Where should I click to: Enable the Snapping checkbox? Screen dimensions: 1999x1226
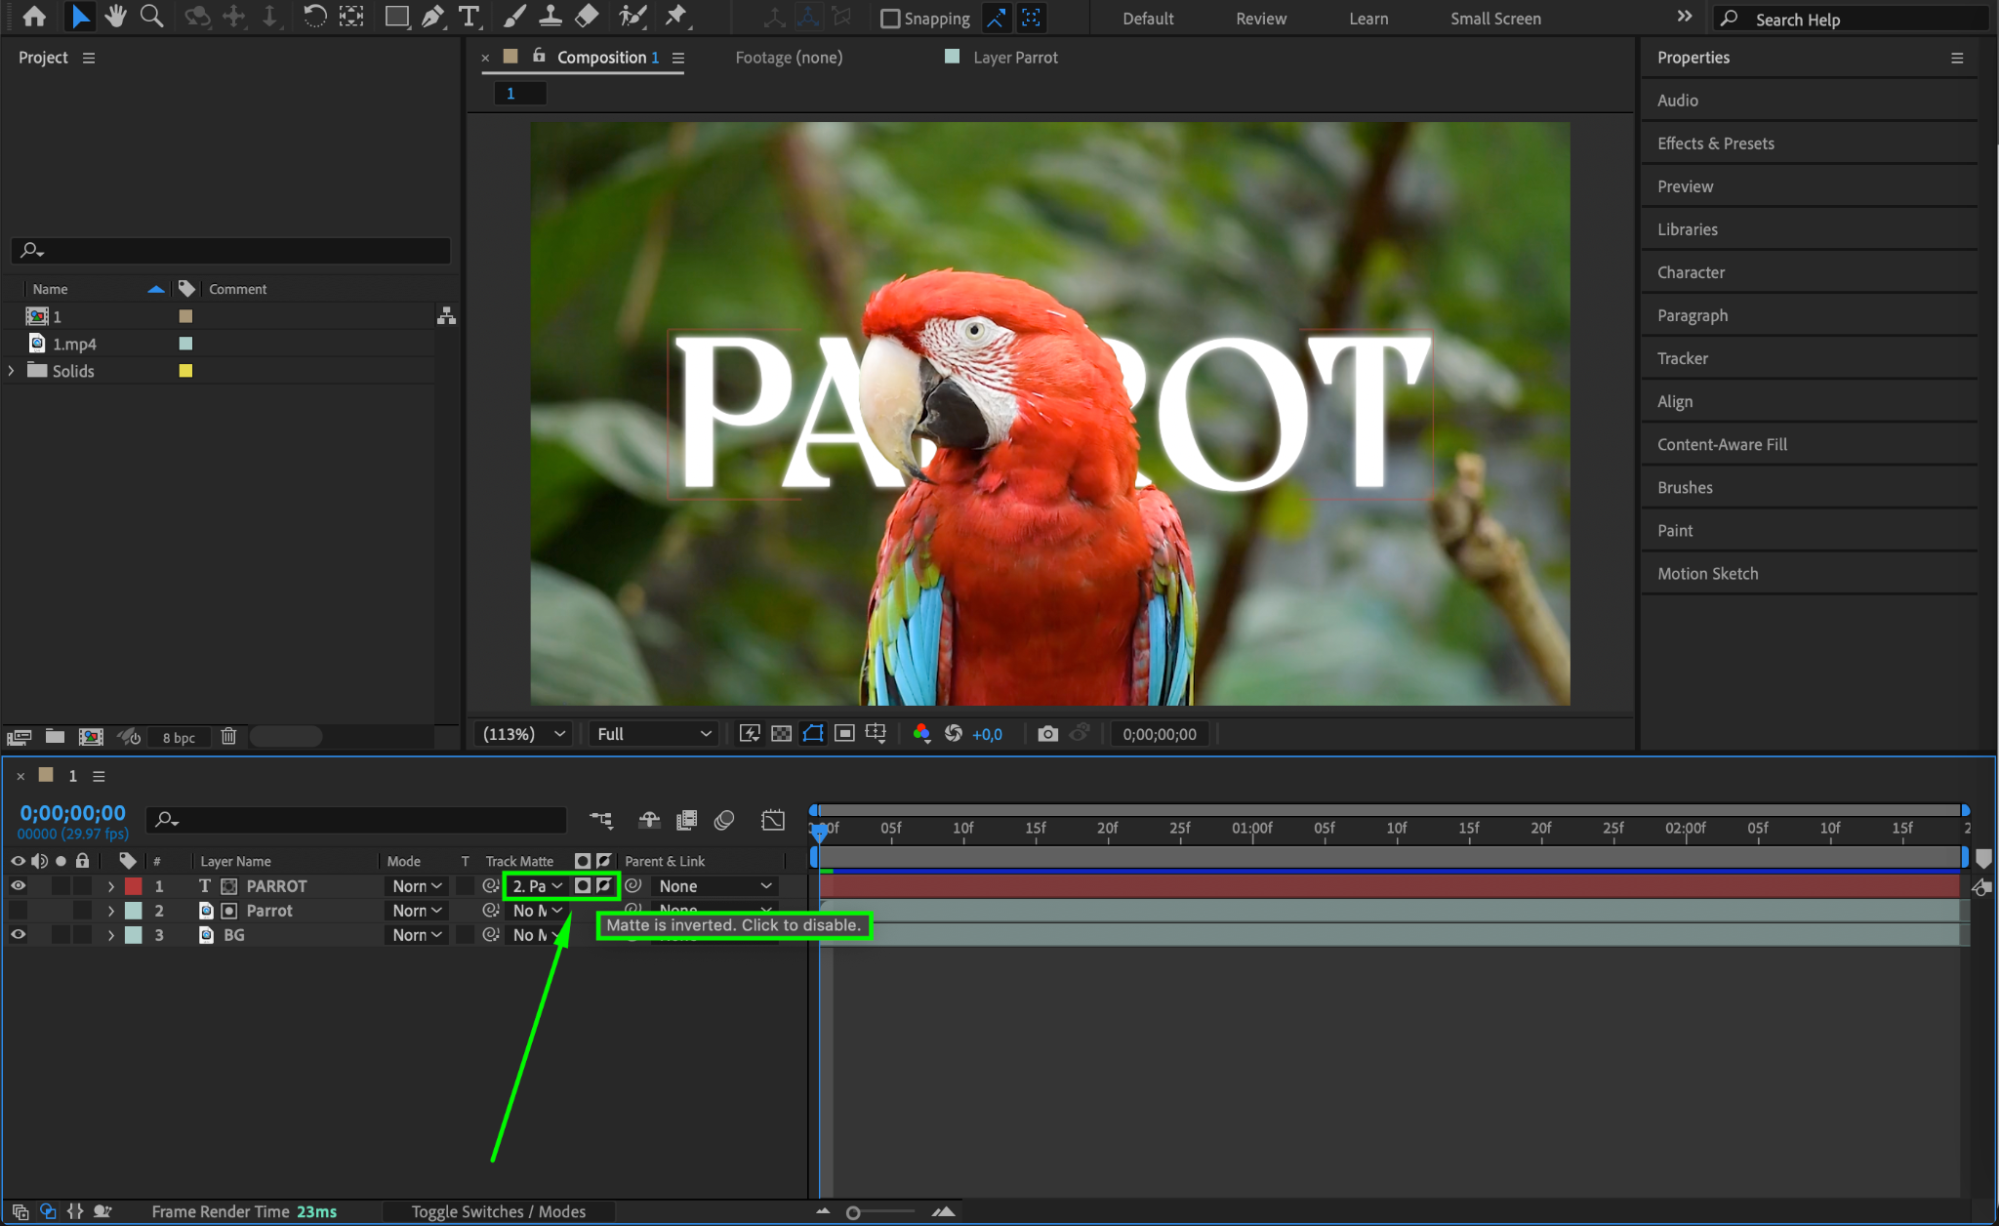(x=890, y=18)
